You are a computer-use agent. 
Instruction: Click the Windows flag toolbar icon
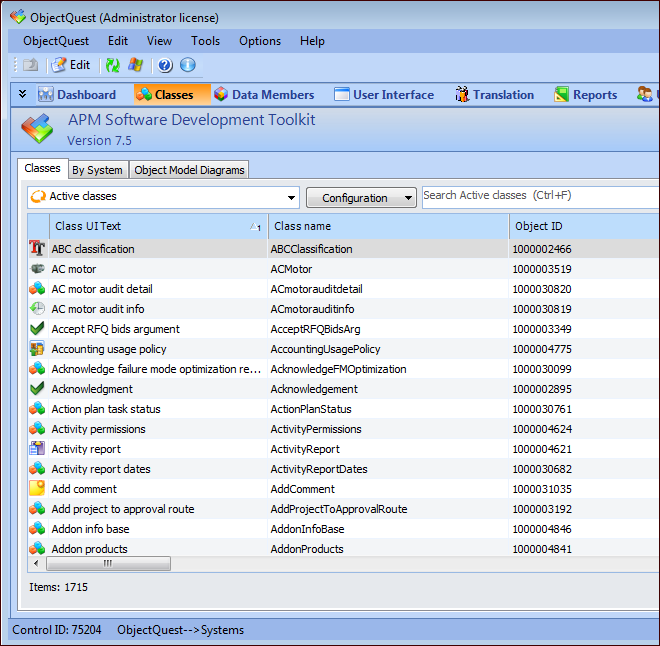[x=136, y=65]
